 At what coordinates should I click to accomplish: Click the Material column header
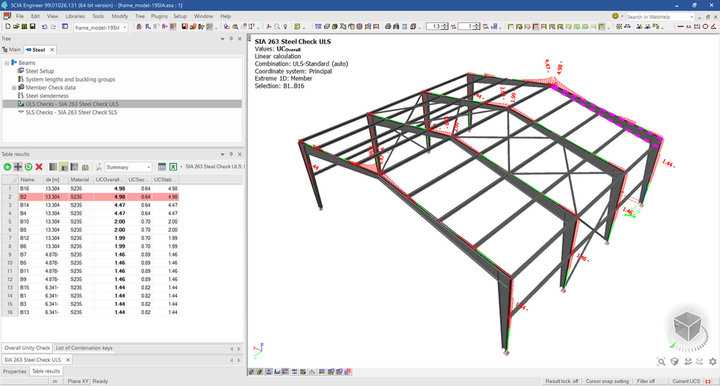[81, 179]
